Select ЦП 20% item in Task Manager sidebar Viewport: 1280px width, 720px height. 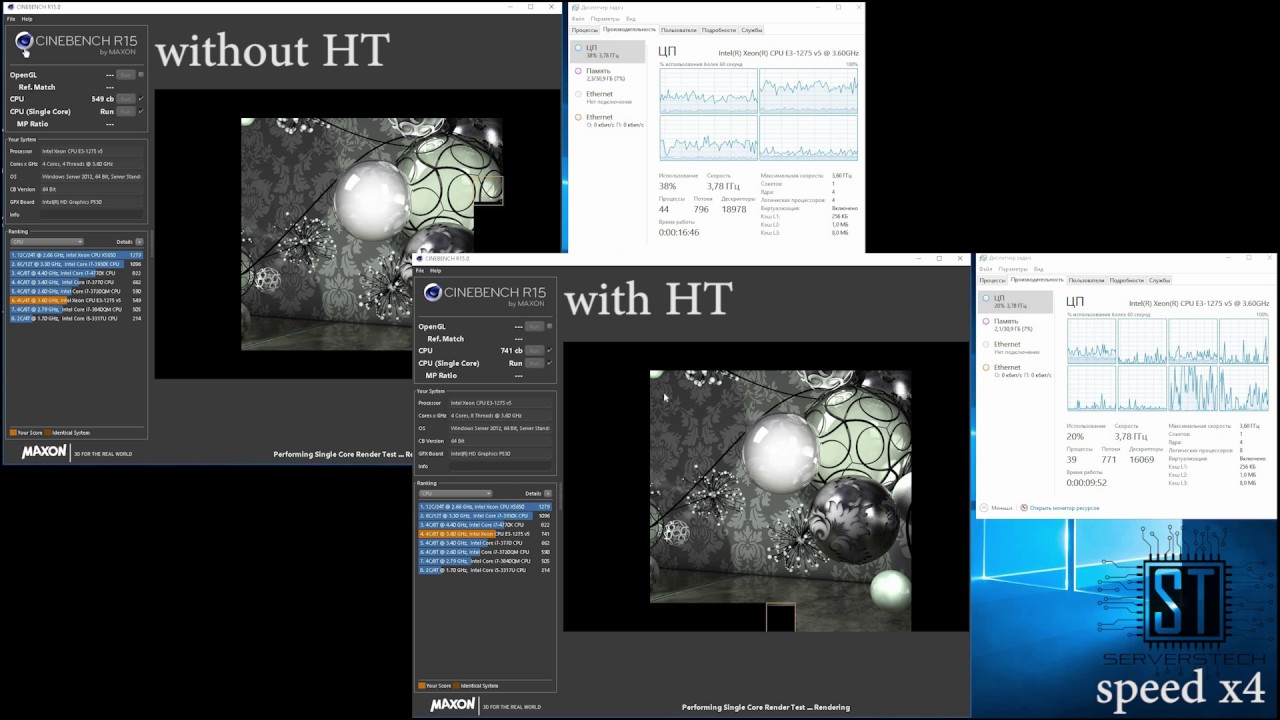(x=1015, y=301)
